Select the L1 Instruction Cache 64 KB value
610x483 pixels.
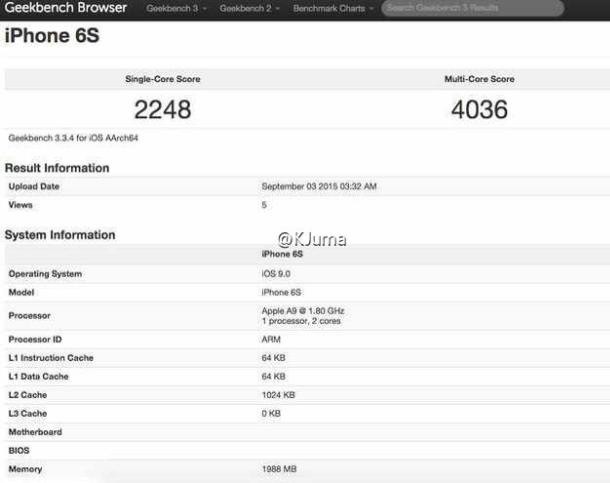point(273,358)
